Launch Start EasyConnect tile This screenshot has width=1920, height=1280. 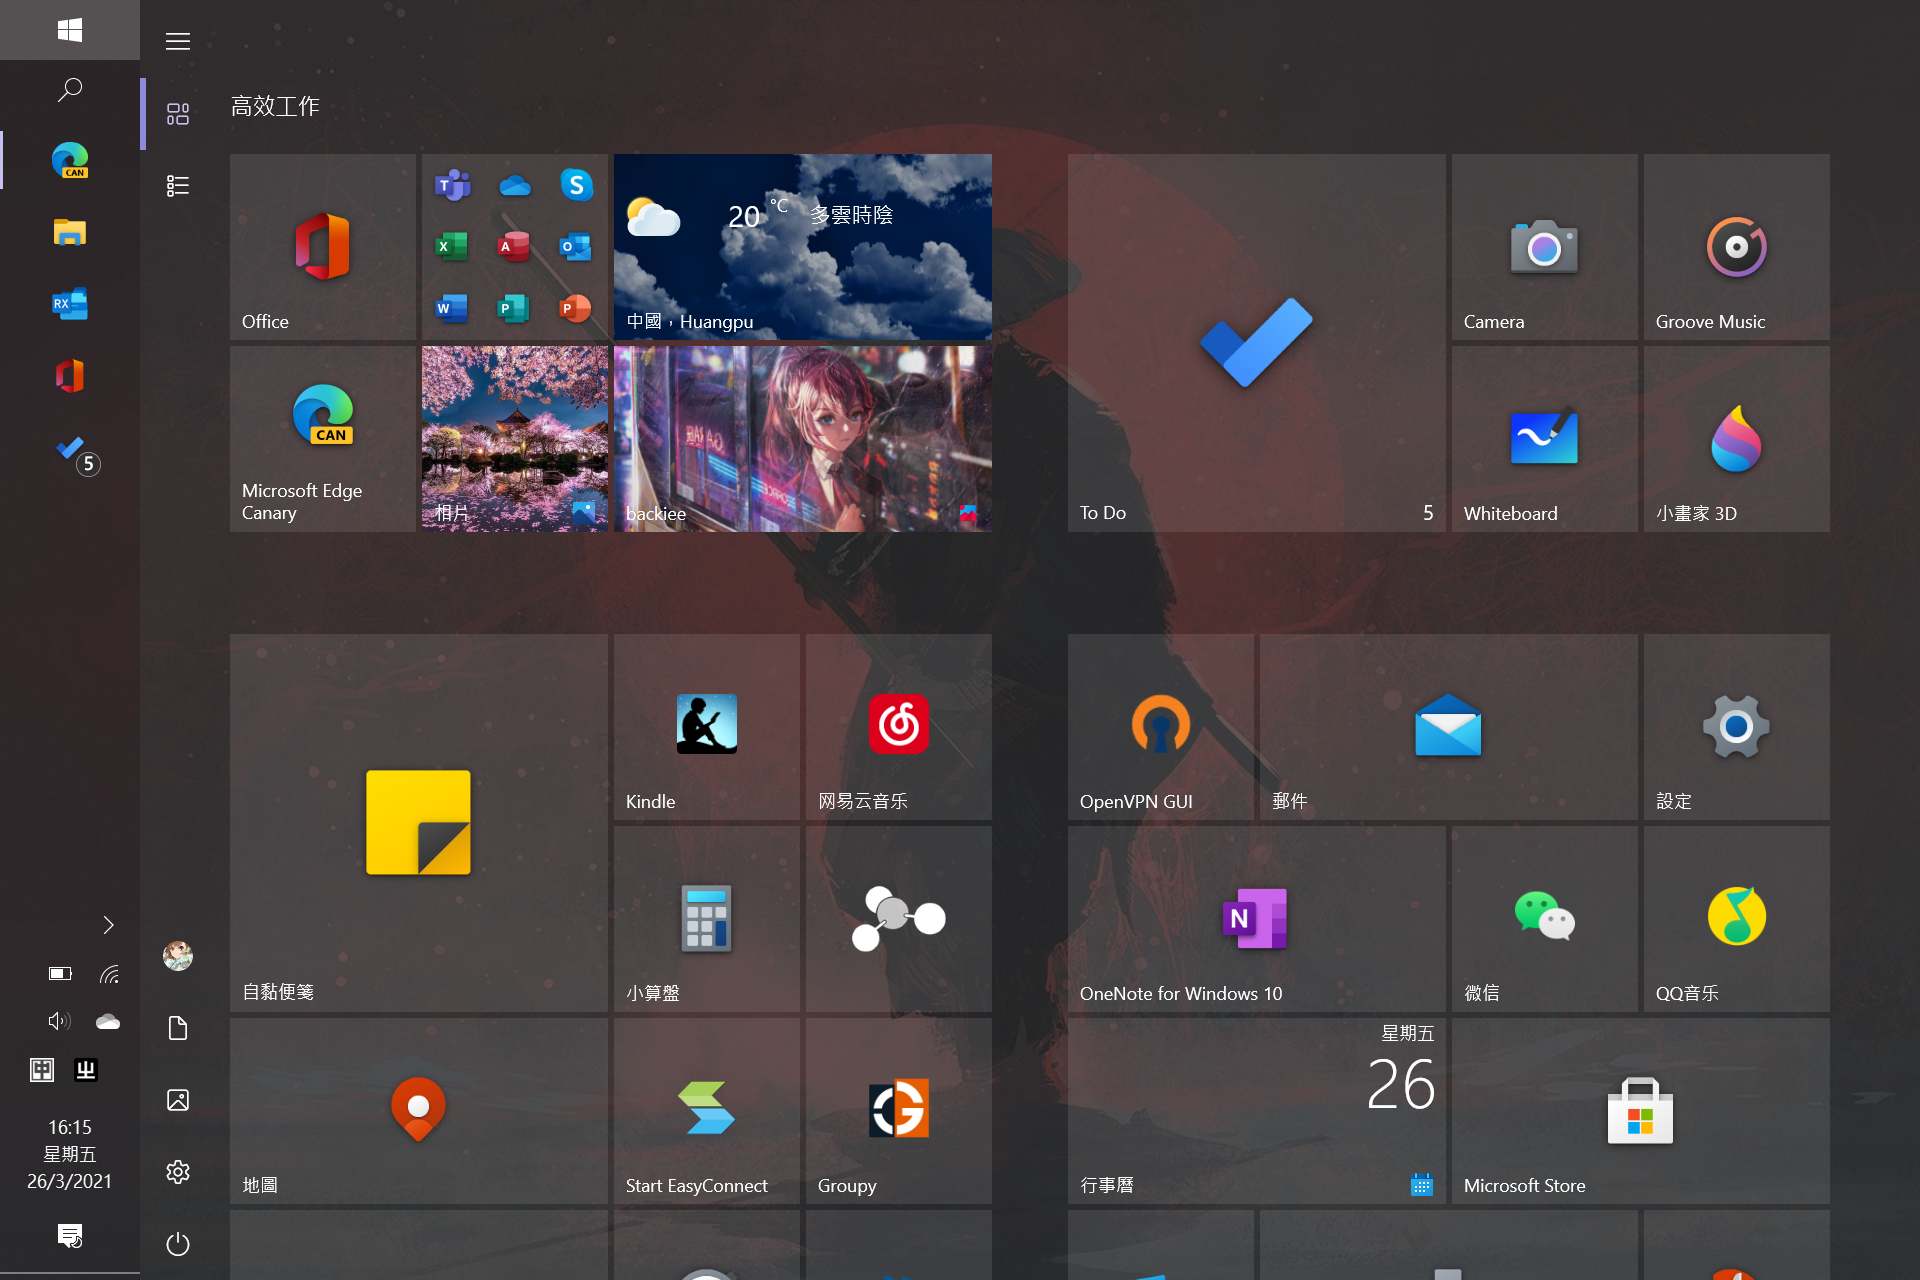(706, 1110)
